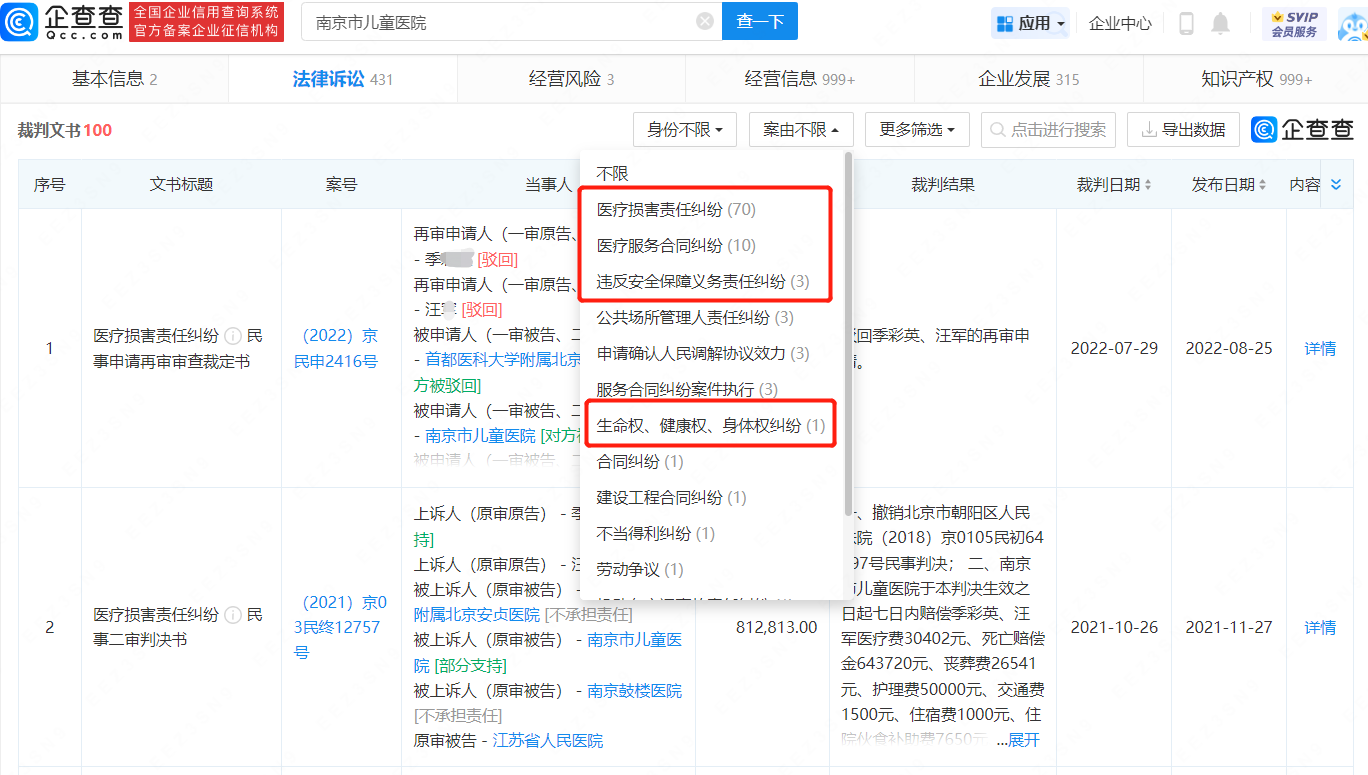Open the notification bell
The image size is (1368, 775).
click(x=1220, y=23)
